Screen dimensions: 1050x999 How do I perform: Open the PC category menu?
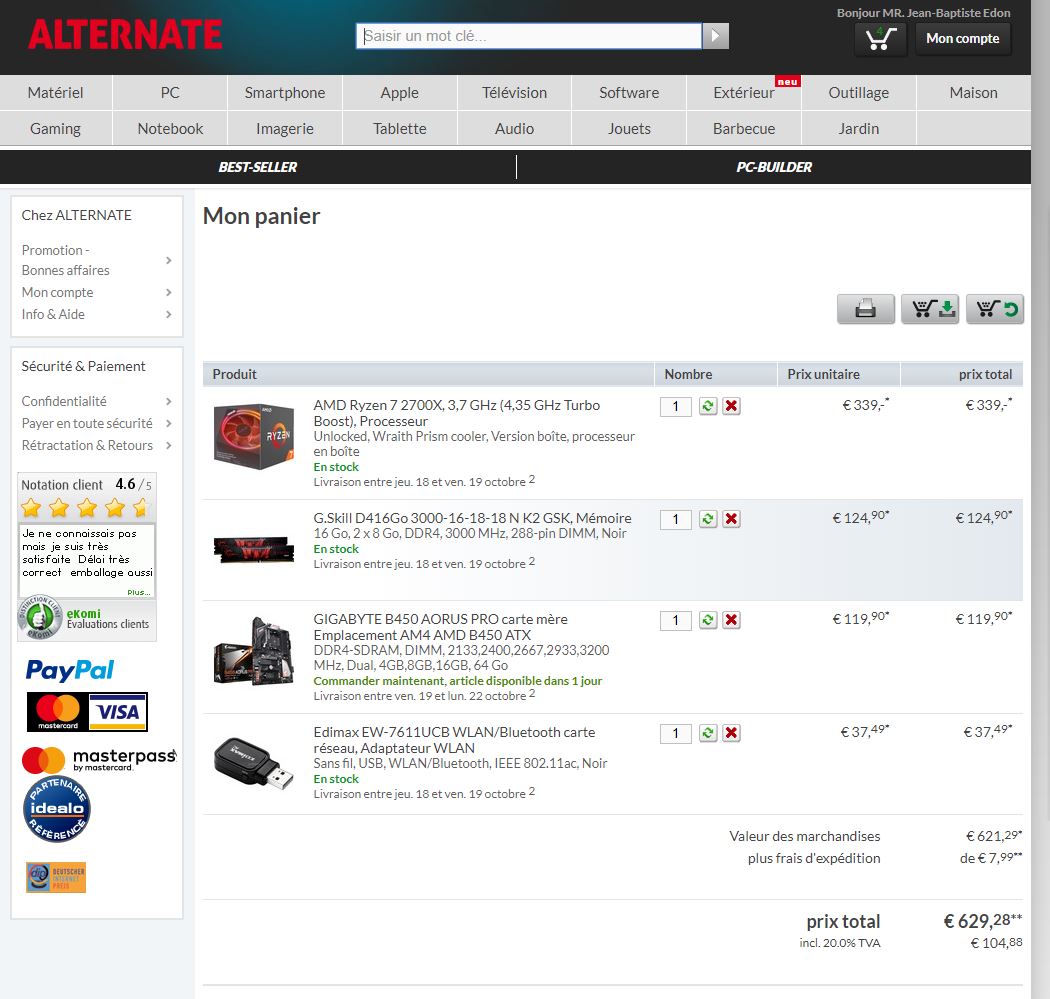click(170, 93)
